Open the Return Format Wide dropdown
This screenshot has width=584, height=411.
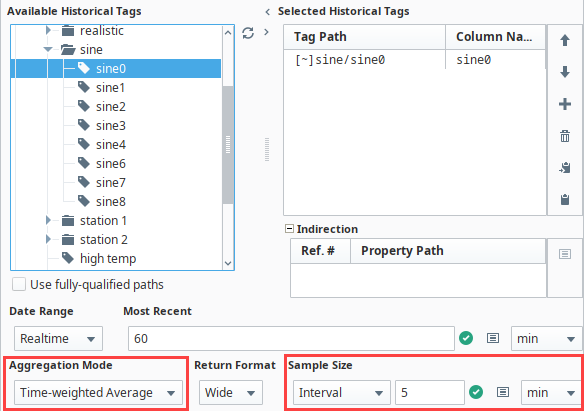tap(231, 392)
